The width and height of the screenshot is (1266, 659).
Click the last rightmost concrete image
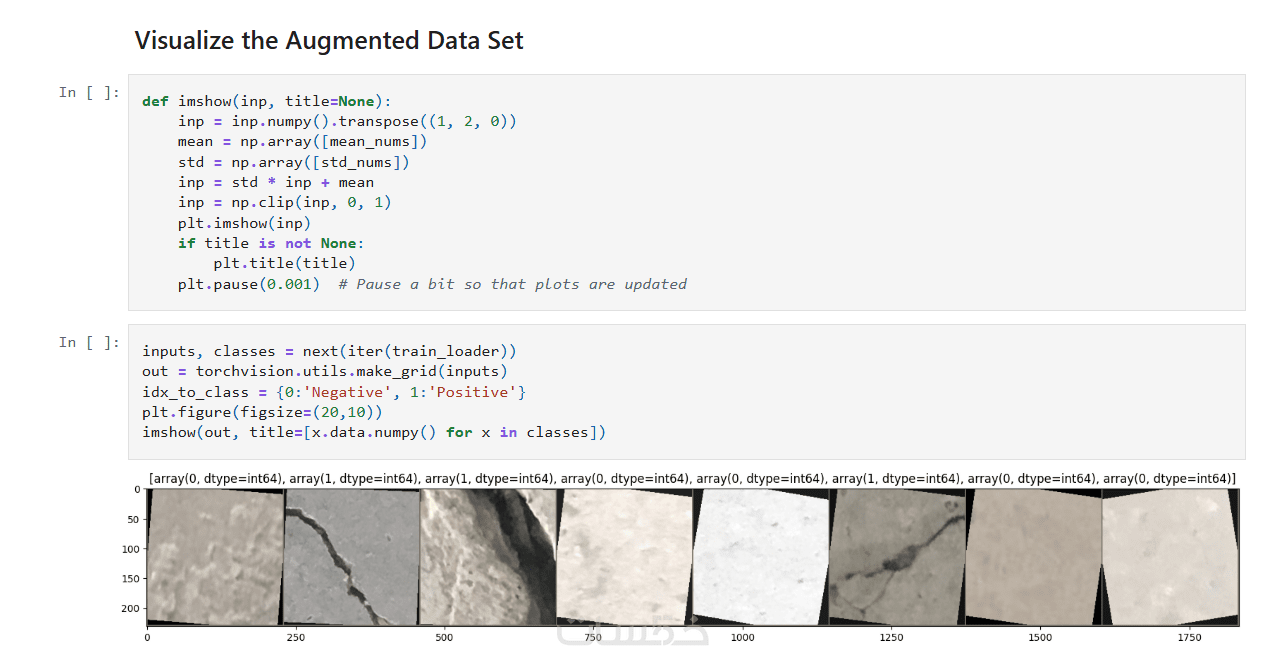pos(1169,558)
